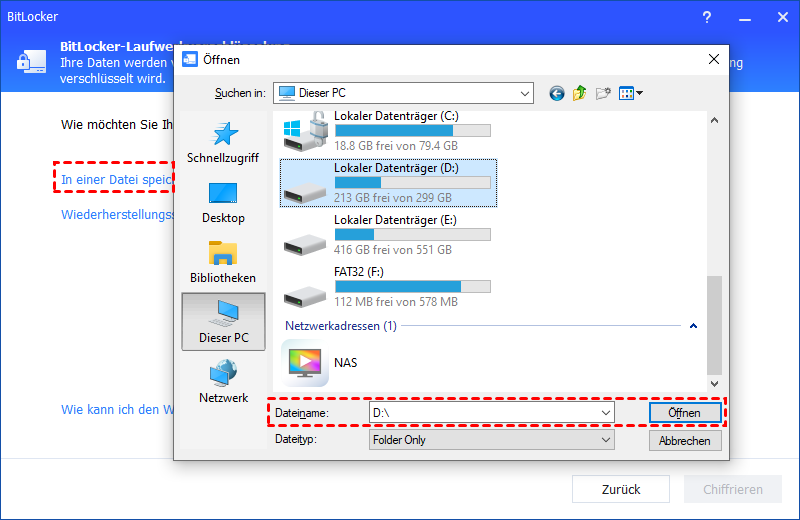Select the NAS network location
This screenshot has height=520, width=800.
[x=320, y=363]
